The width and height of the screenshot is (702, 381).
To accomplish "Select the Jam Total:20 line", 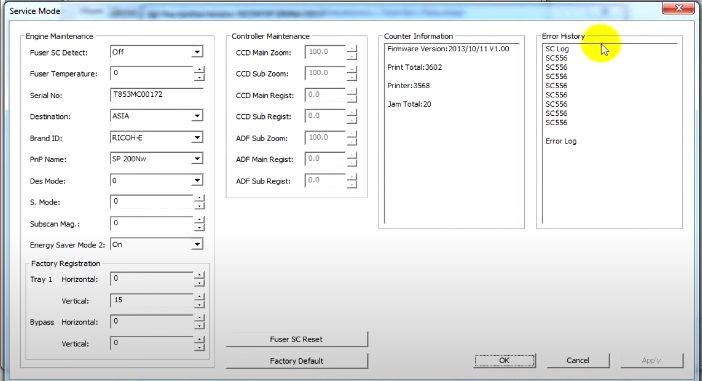I will click(x=409, y=104).
